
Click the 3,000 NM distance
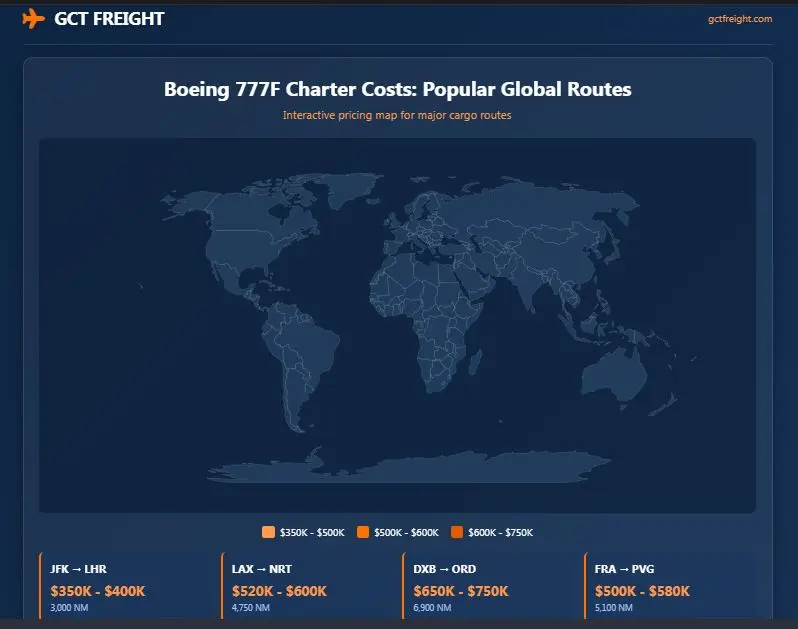coord(69,608)
